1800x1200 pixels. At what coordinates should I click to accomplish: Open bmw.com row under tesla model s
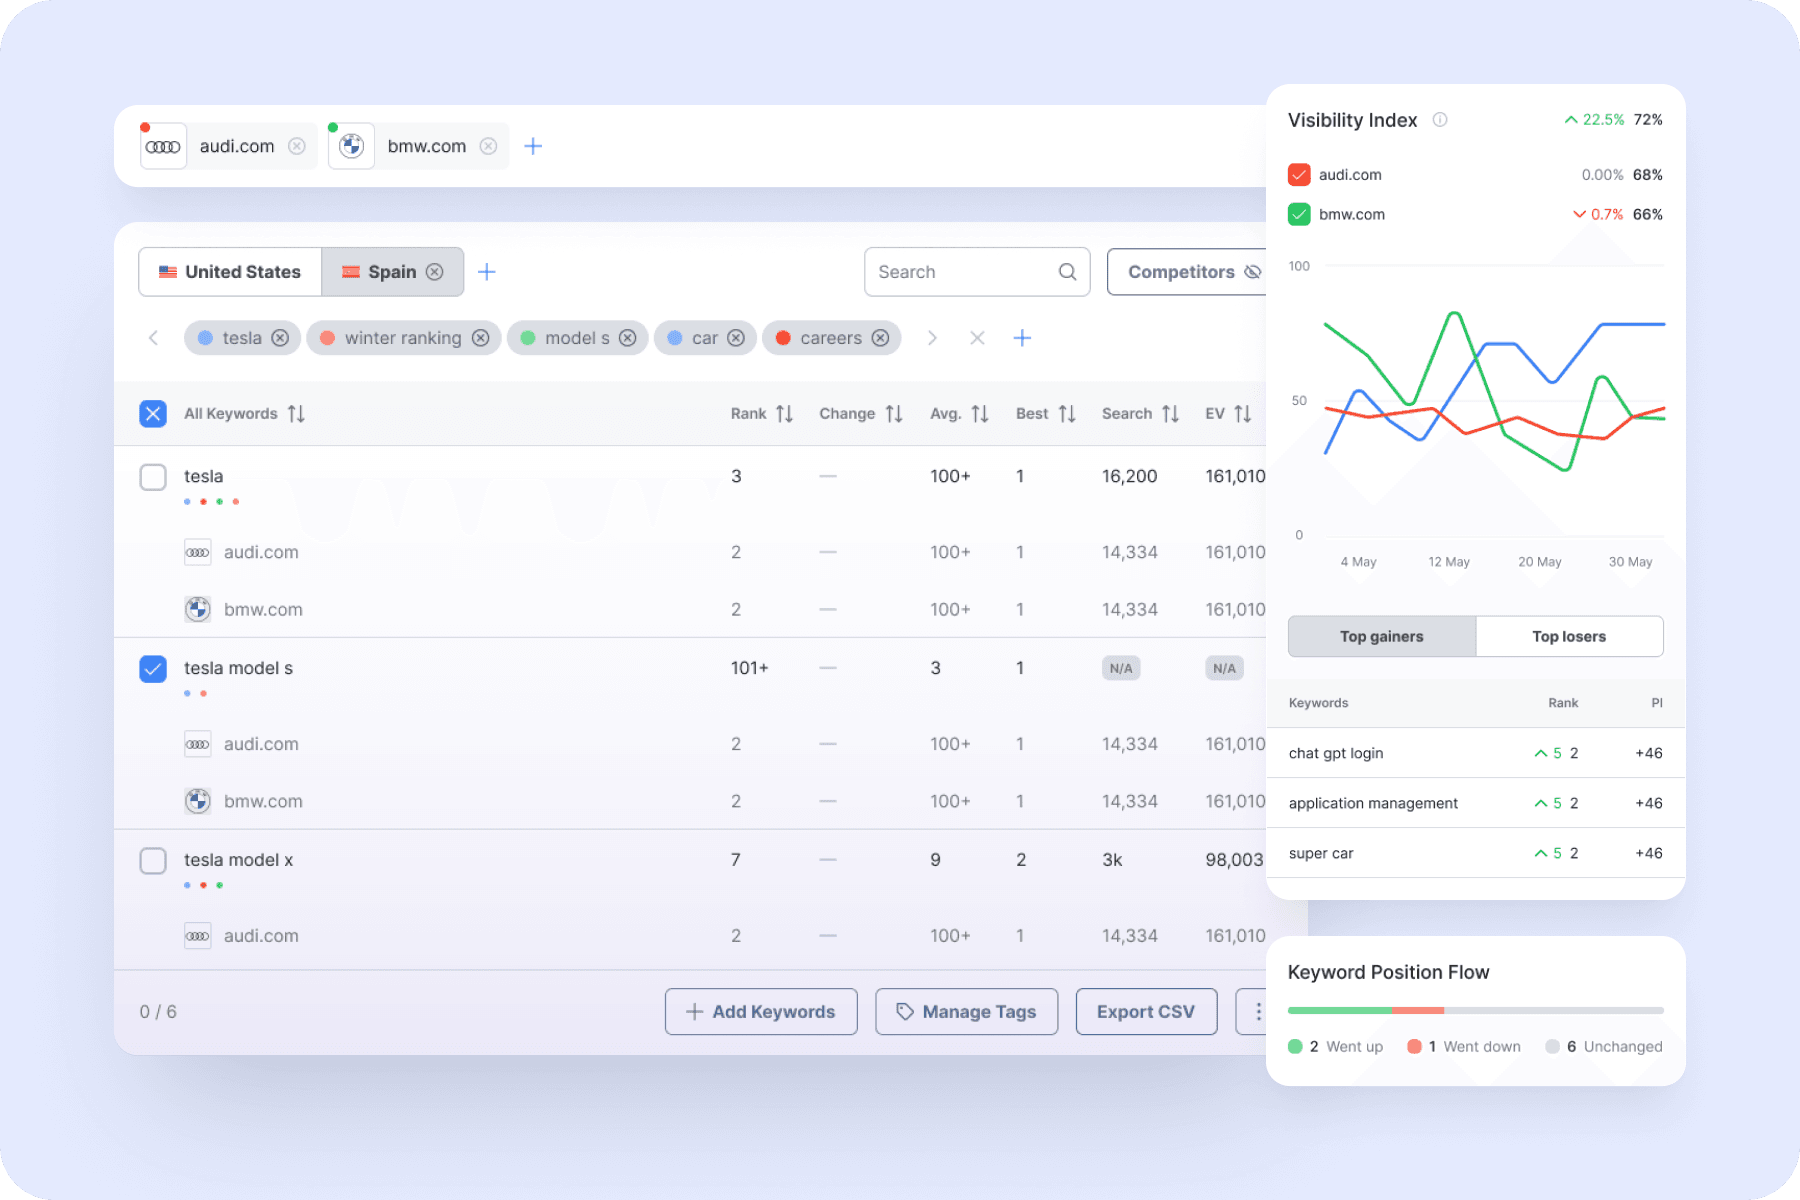pos(690,801)
